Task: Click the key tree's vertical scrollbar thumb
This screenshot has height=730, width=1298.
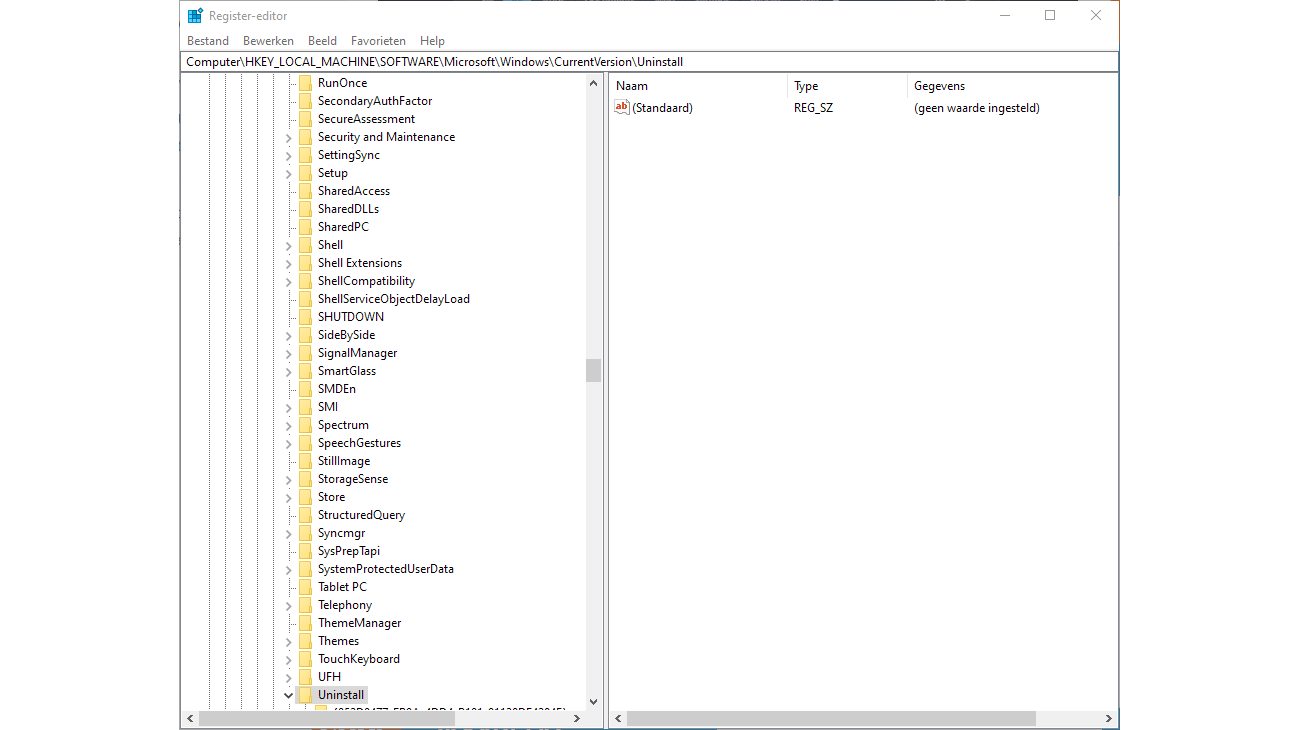Action: [593, 370]
